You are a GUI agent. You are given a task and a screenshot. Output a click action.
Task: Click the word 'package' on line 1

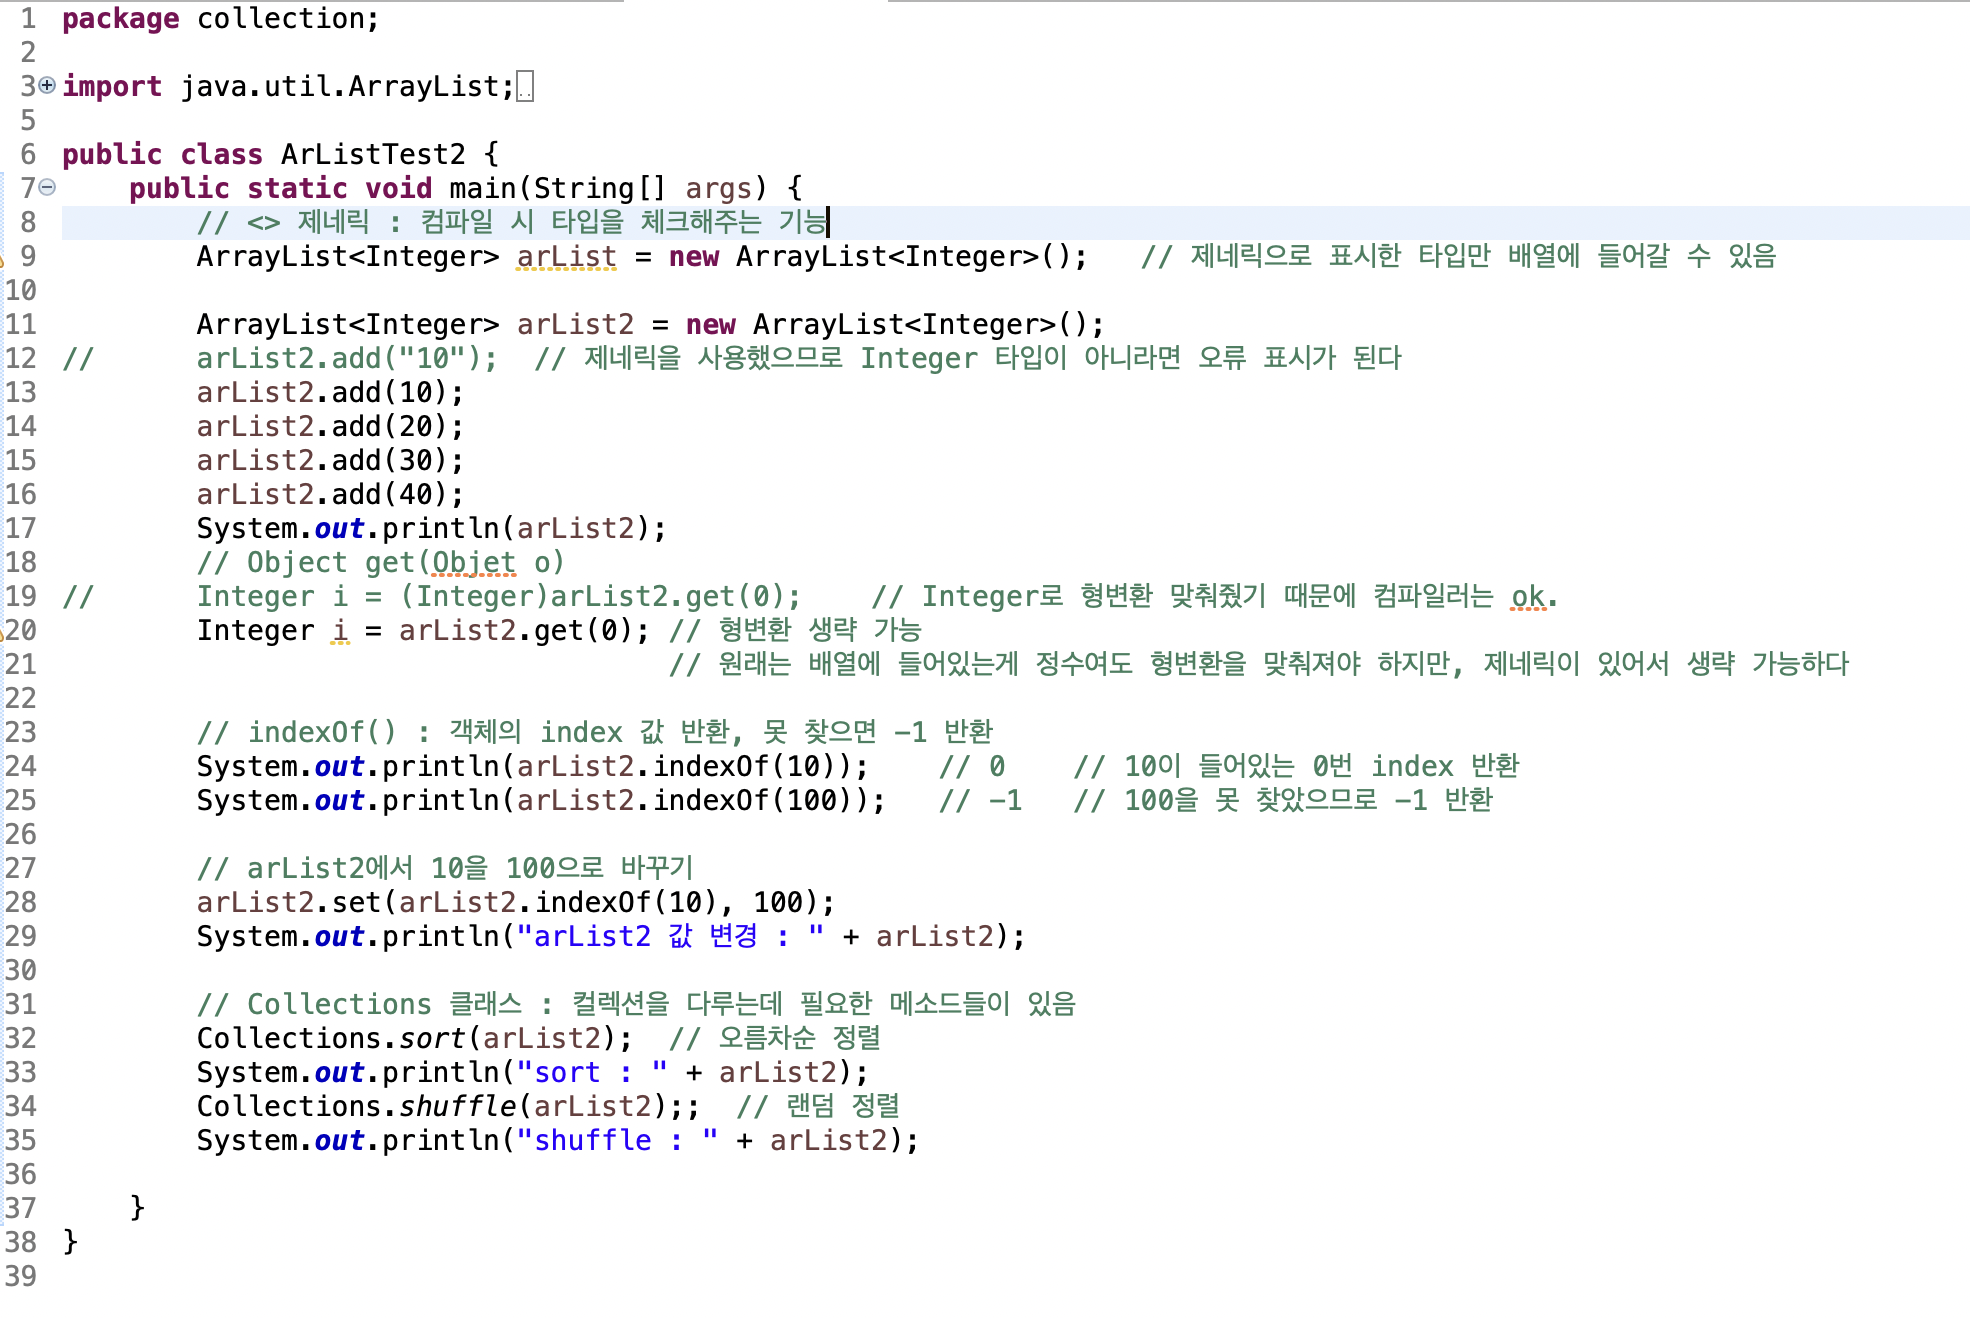[121, 19]
